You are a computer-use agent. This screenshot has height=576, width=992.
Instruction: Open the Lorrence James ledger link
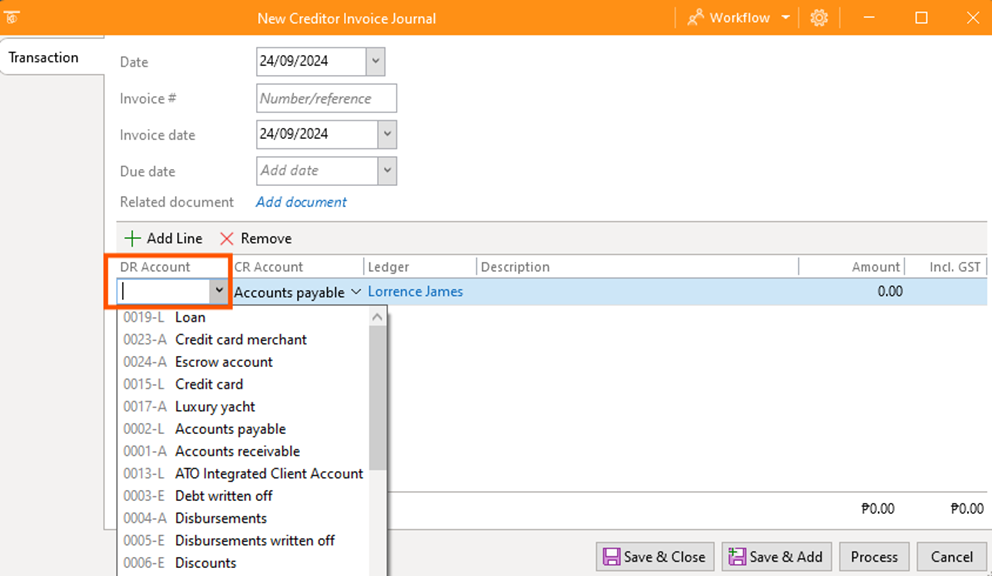[415, 292]
